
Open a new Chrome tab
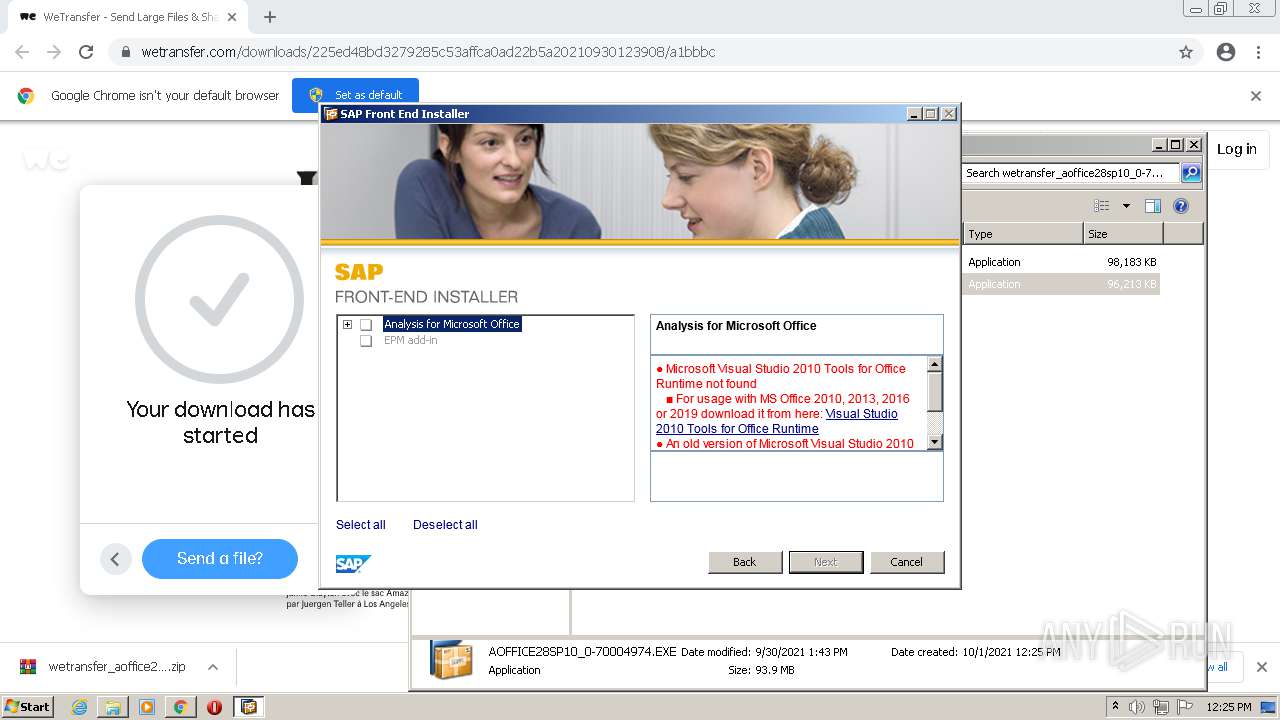[270, 17]
